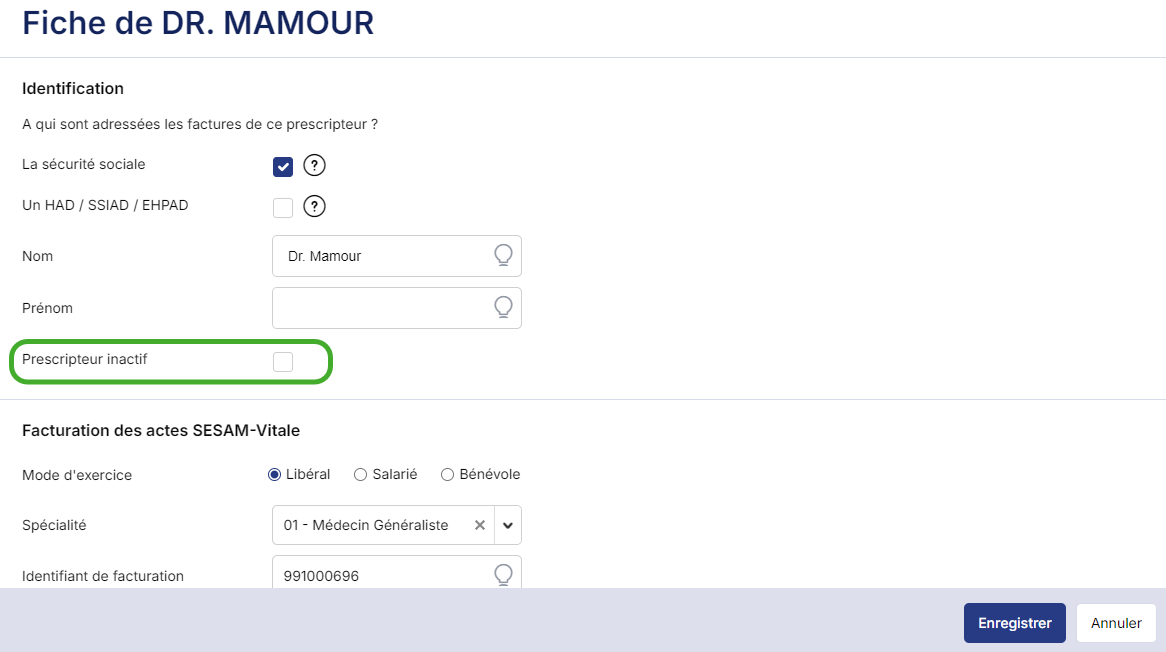This screenshot has height=652, width=1166.
Task: Click the lightbulb icon in Prénom field
Action: tap(504, 307)
